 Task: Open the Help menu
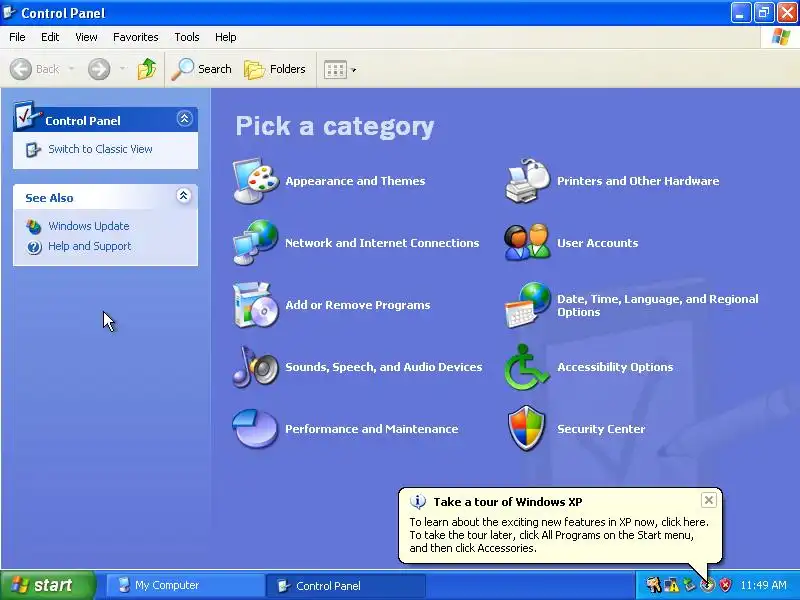[x=226, y=37]
